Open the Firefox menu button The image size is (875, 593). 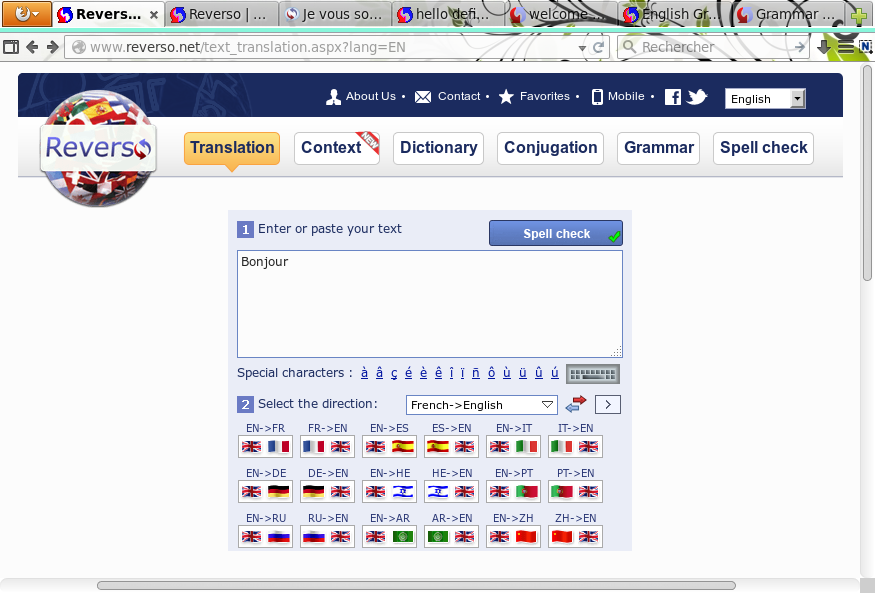click(x=27, y=13)
